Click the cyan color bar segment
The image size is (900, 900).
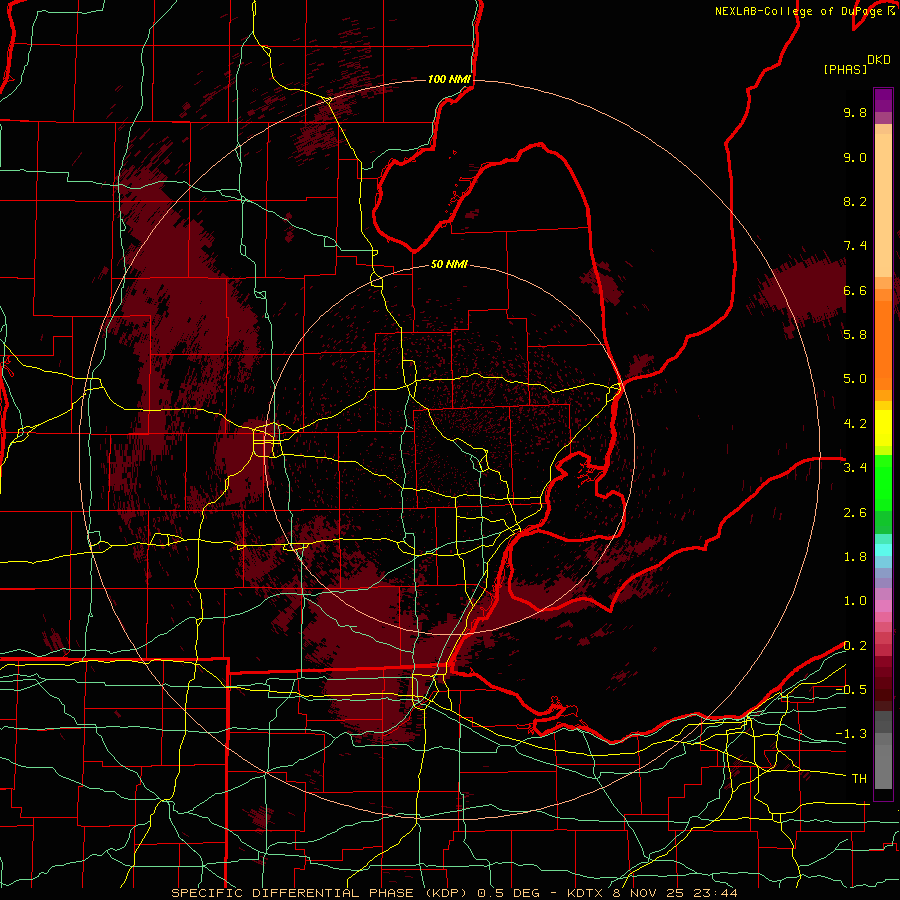883,550
